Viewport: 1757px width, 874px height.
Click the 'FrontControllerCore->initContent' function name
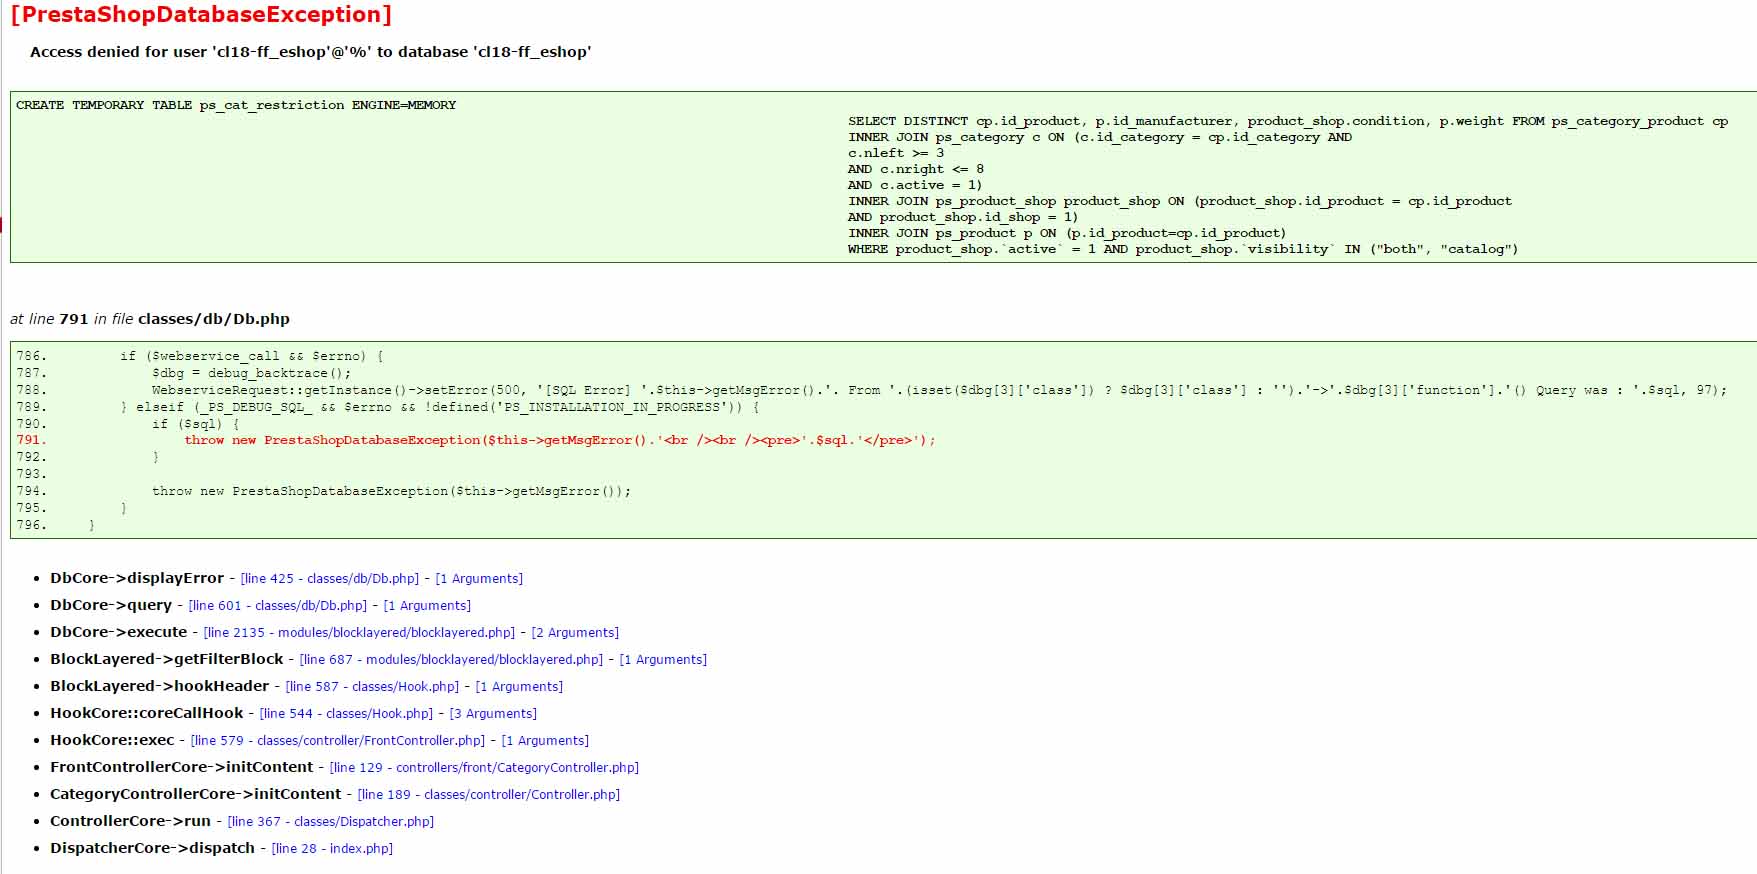pos(182,767)
